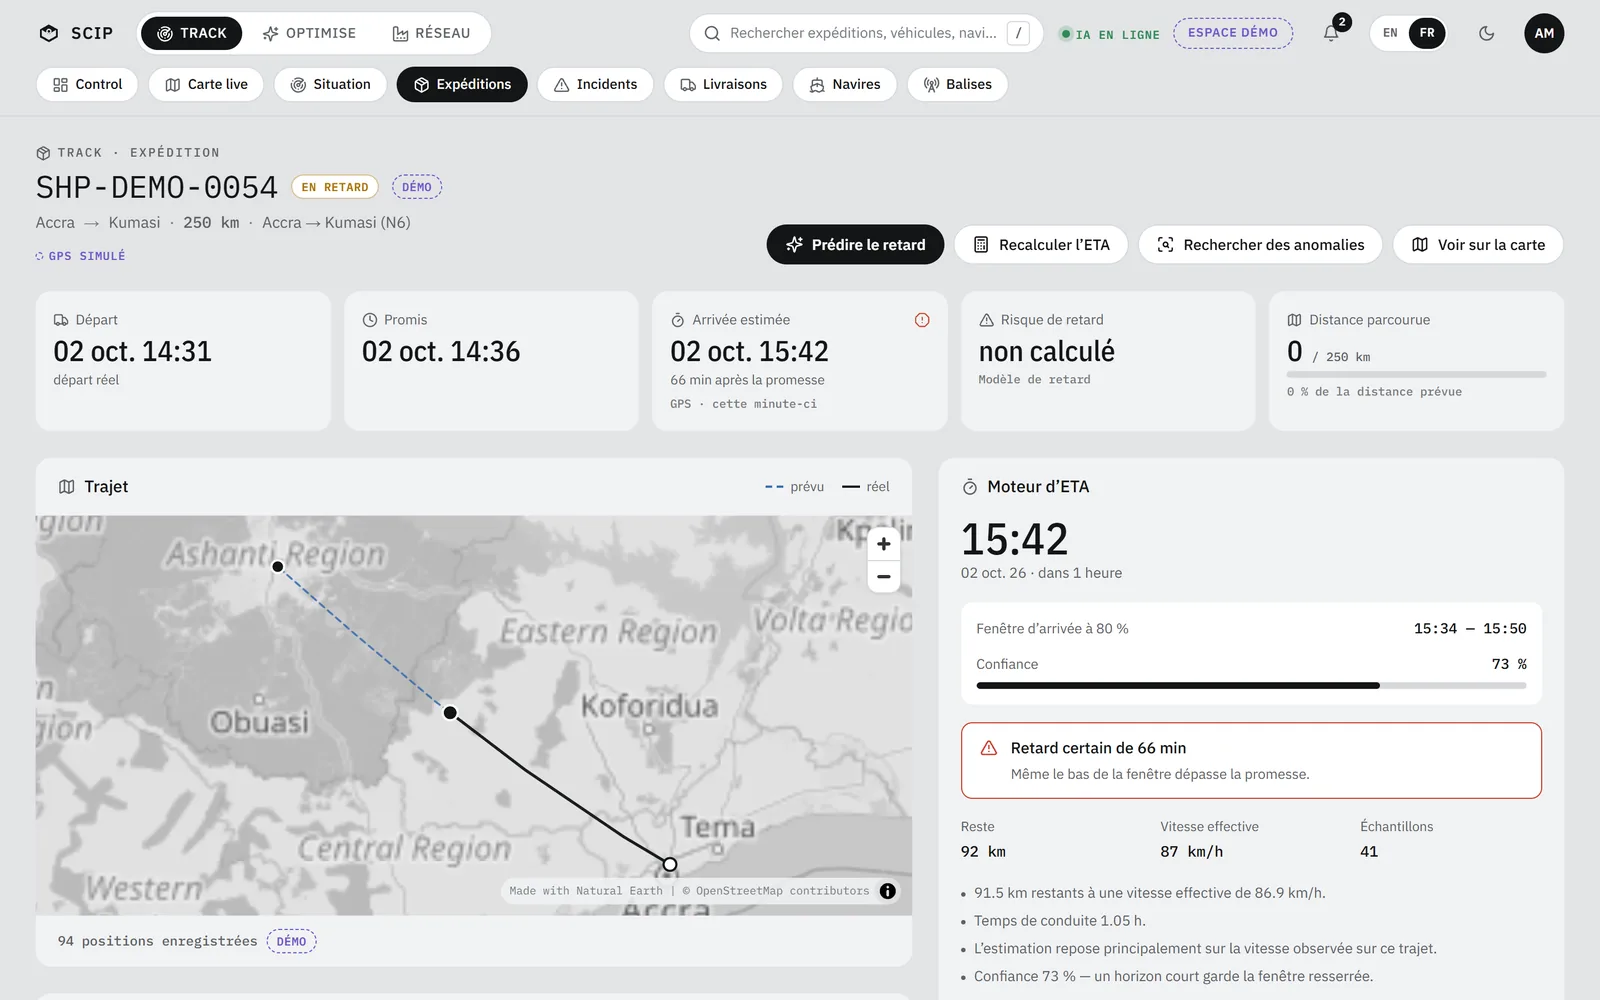Toggle dark mode moon icon

(x=1486, y=33)
